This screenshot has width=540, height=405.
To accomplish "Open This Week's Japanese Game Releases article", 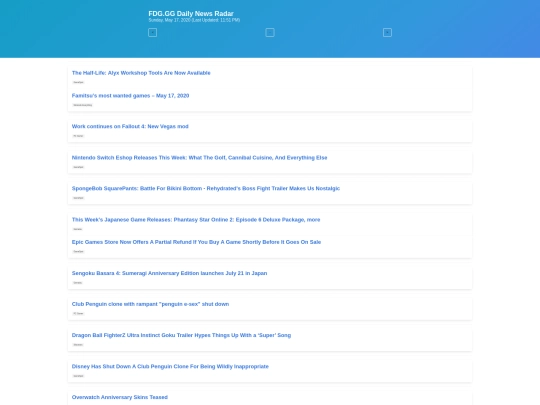I will pos(196,219).
